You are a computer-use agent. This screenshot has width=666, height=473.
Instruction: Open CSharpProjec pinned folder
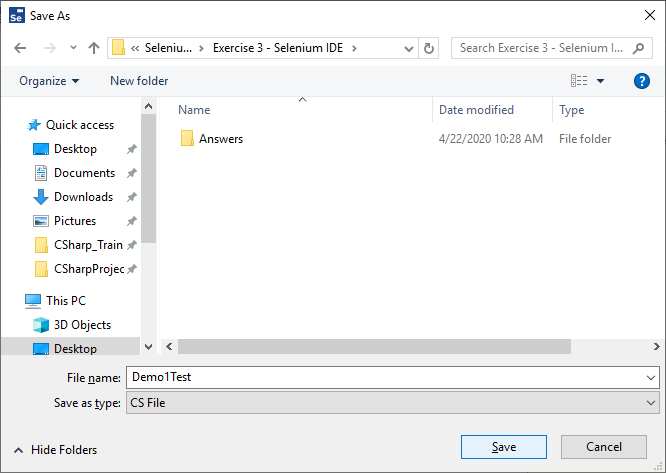[89, 269]
